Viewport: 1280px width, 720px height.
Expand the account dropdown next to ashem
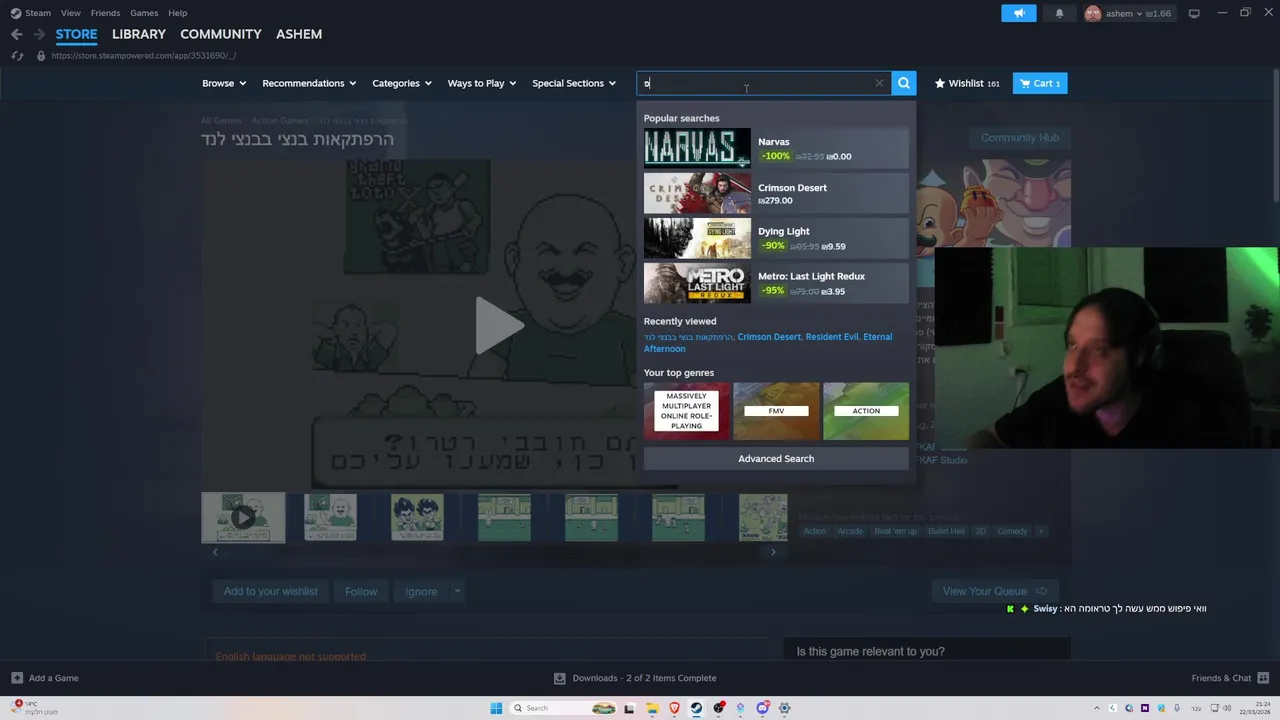coord(1139,14)
